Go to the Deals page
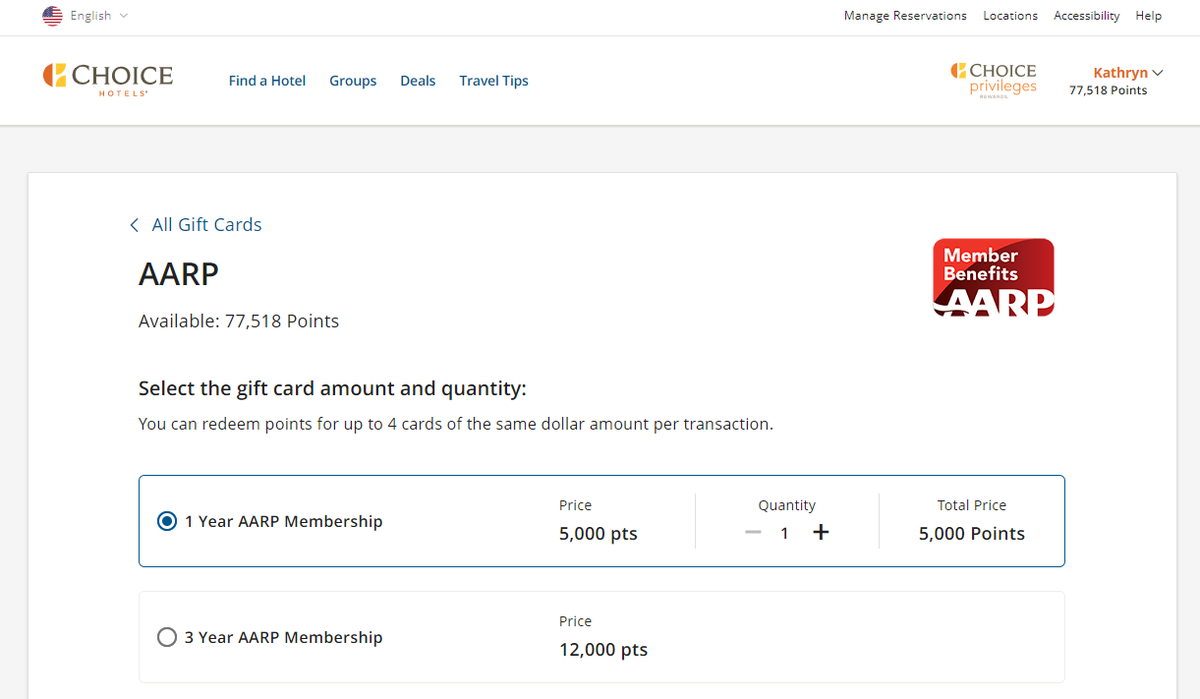The height and width of the screenshot is (699, 1200). 418,81
